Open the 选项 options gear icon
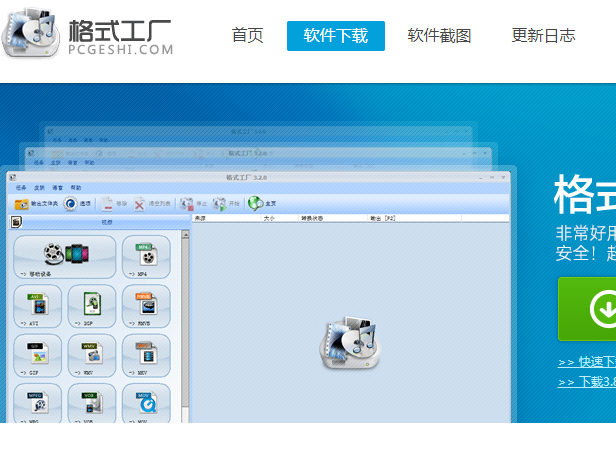 (x=70, y=204)
